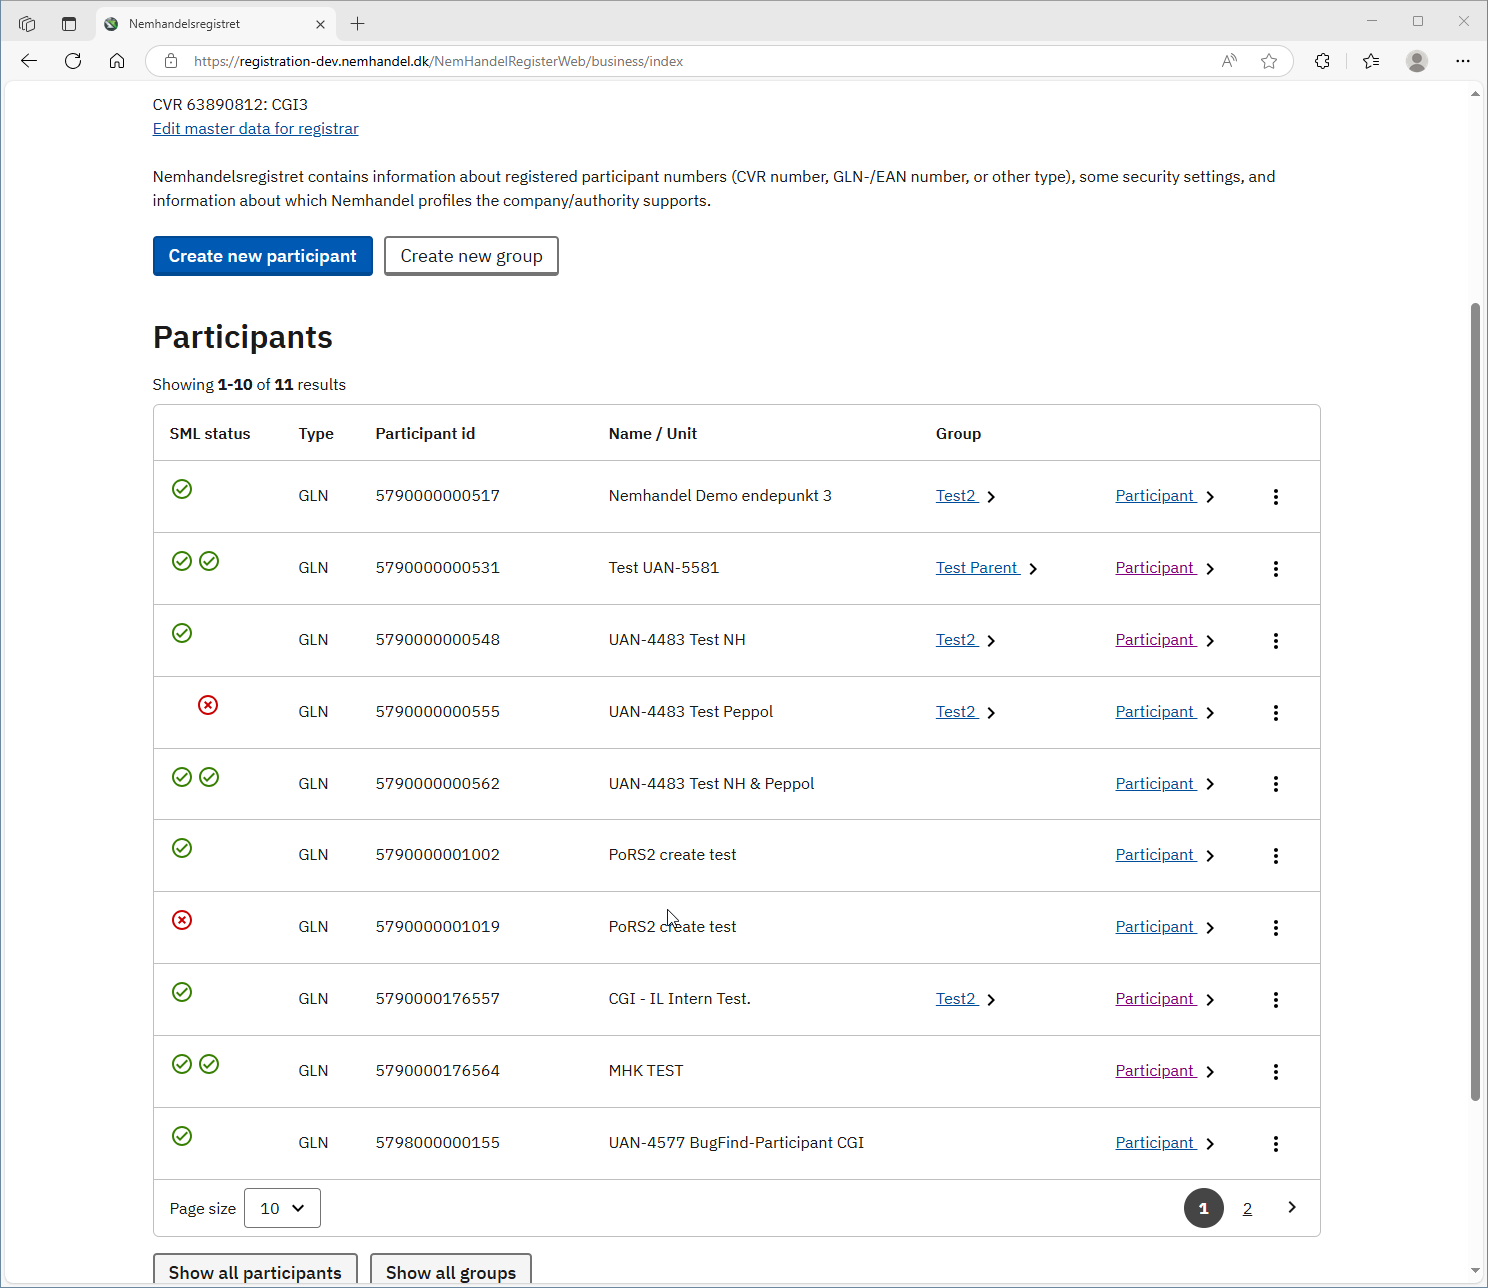Open the workspaces icon
Screen dimensions: 1488x1288
click(27, 23)
